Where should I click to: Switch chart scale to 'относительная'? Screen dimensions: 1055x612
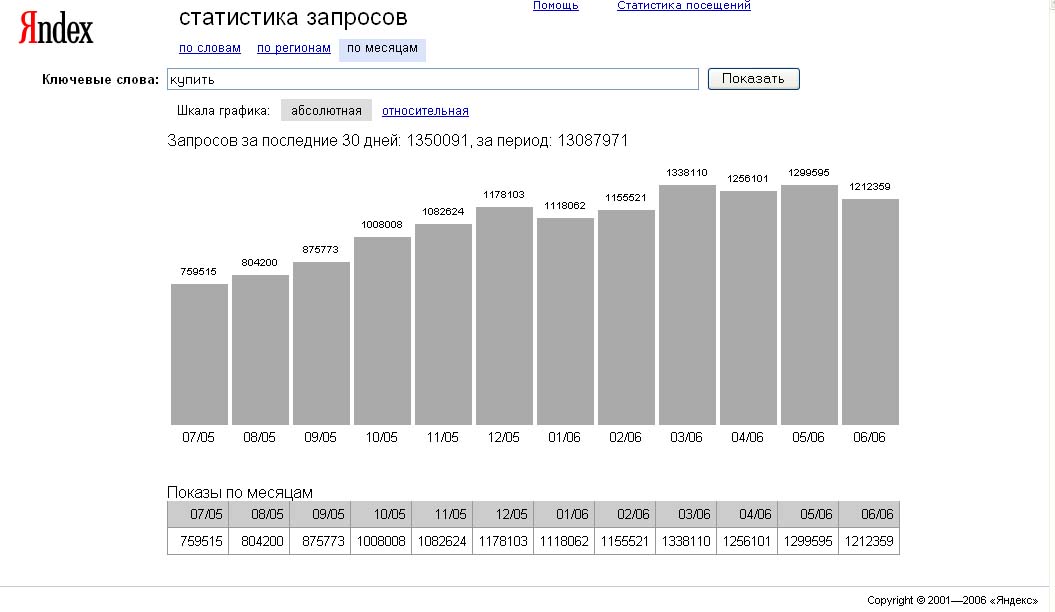[x=425, y=111]
